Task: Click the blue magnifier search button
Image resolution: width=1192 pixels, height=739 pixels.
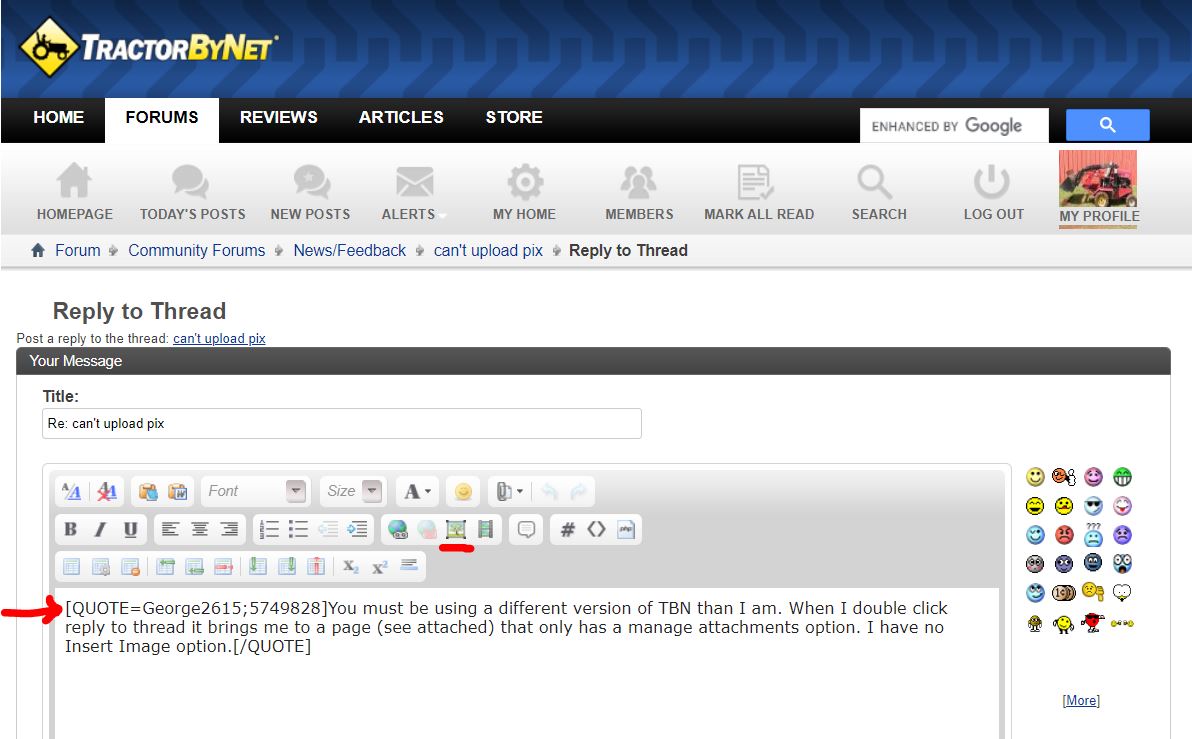Action: pos(1107,125)
